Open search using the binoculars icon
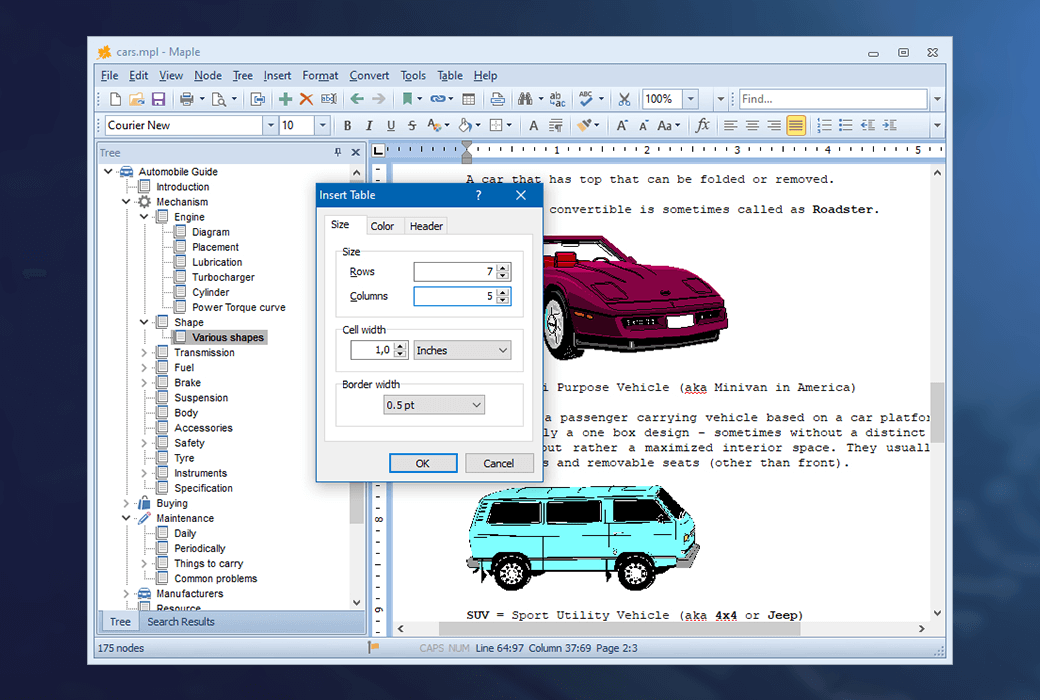1040x700 pixels. 525,100
